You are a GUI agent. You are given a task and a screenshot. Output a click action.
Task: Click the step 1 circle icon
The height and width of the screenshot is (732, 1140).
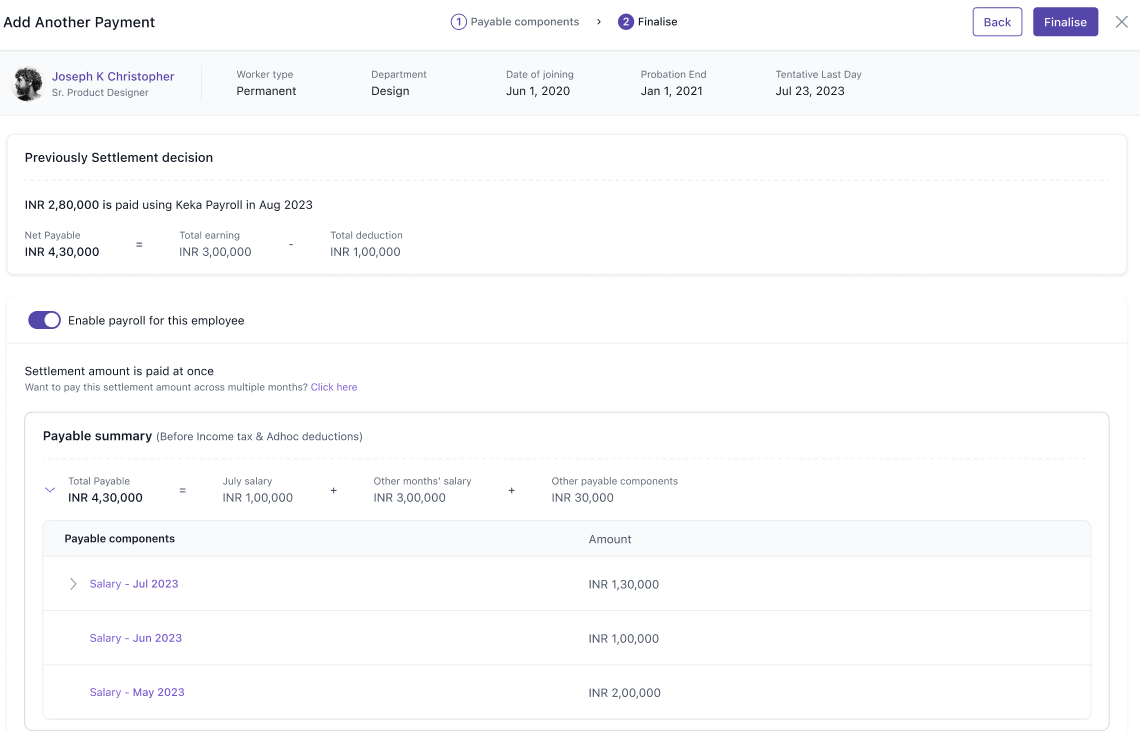(x=458, y=22)
